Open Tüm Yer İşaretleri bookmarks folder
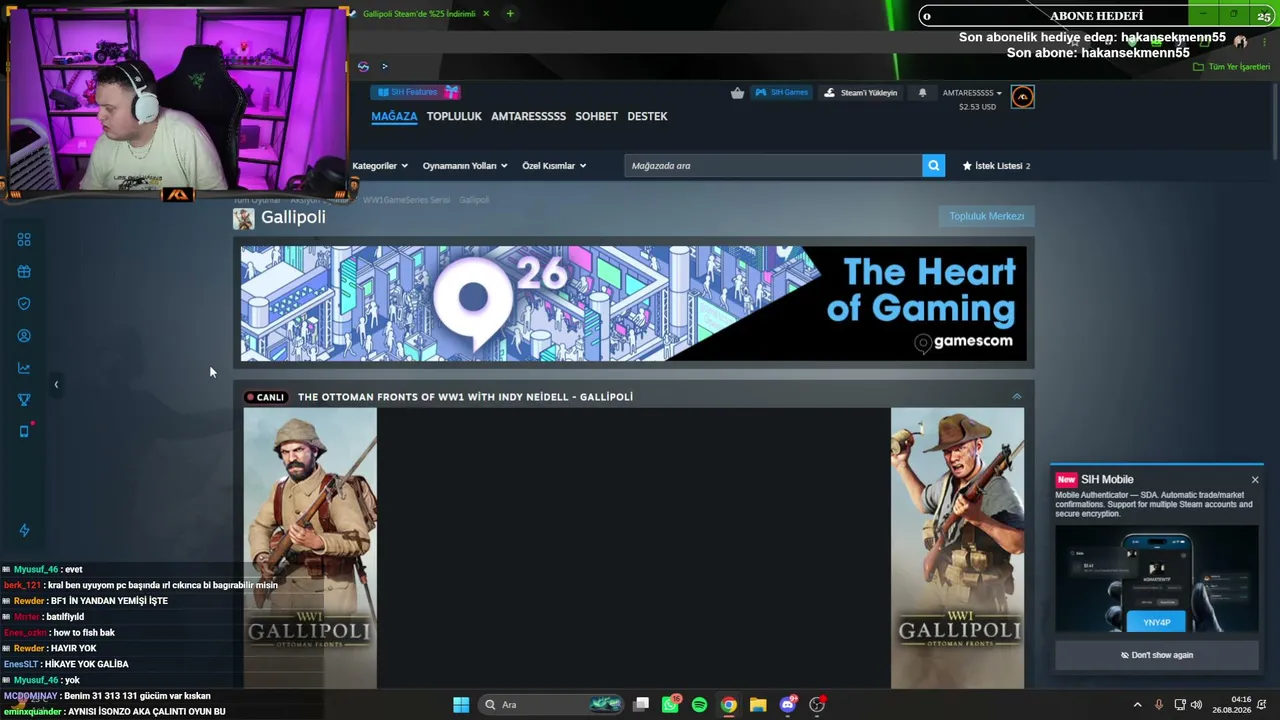1280x720 pixels. coord(1231,67)
